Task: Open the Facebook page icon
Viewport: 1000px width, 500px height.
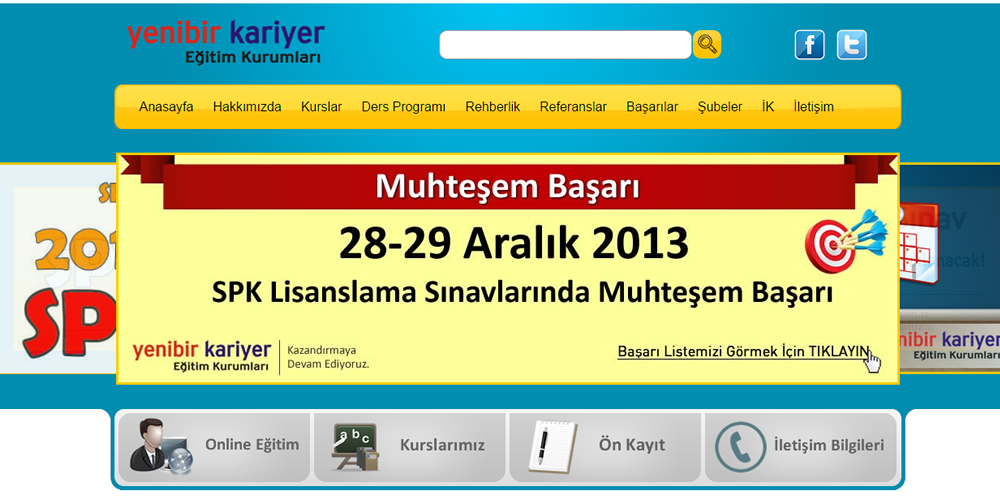Action: click(809, 45)
